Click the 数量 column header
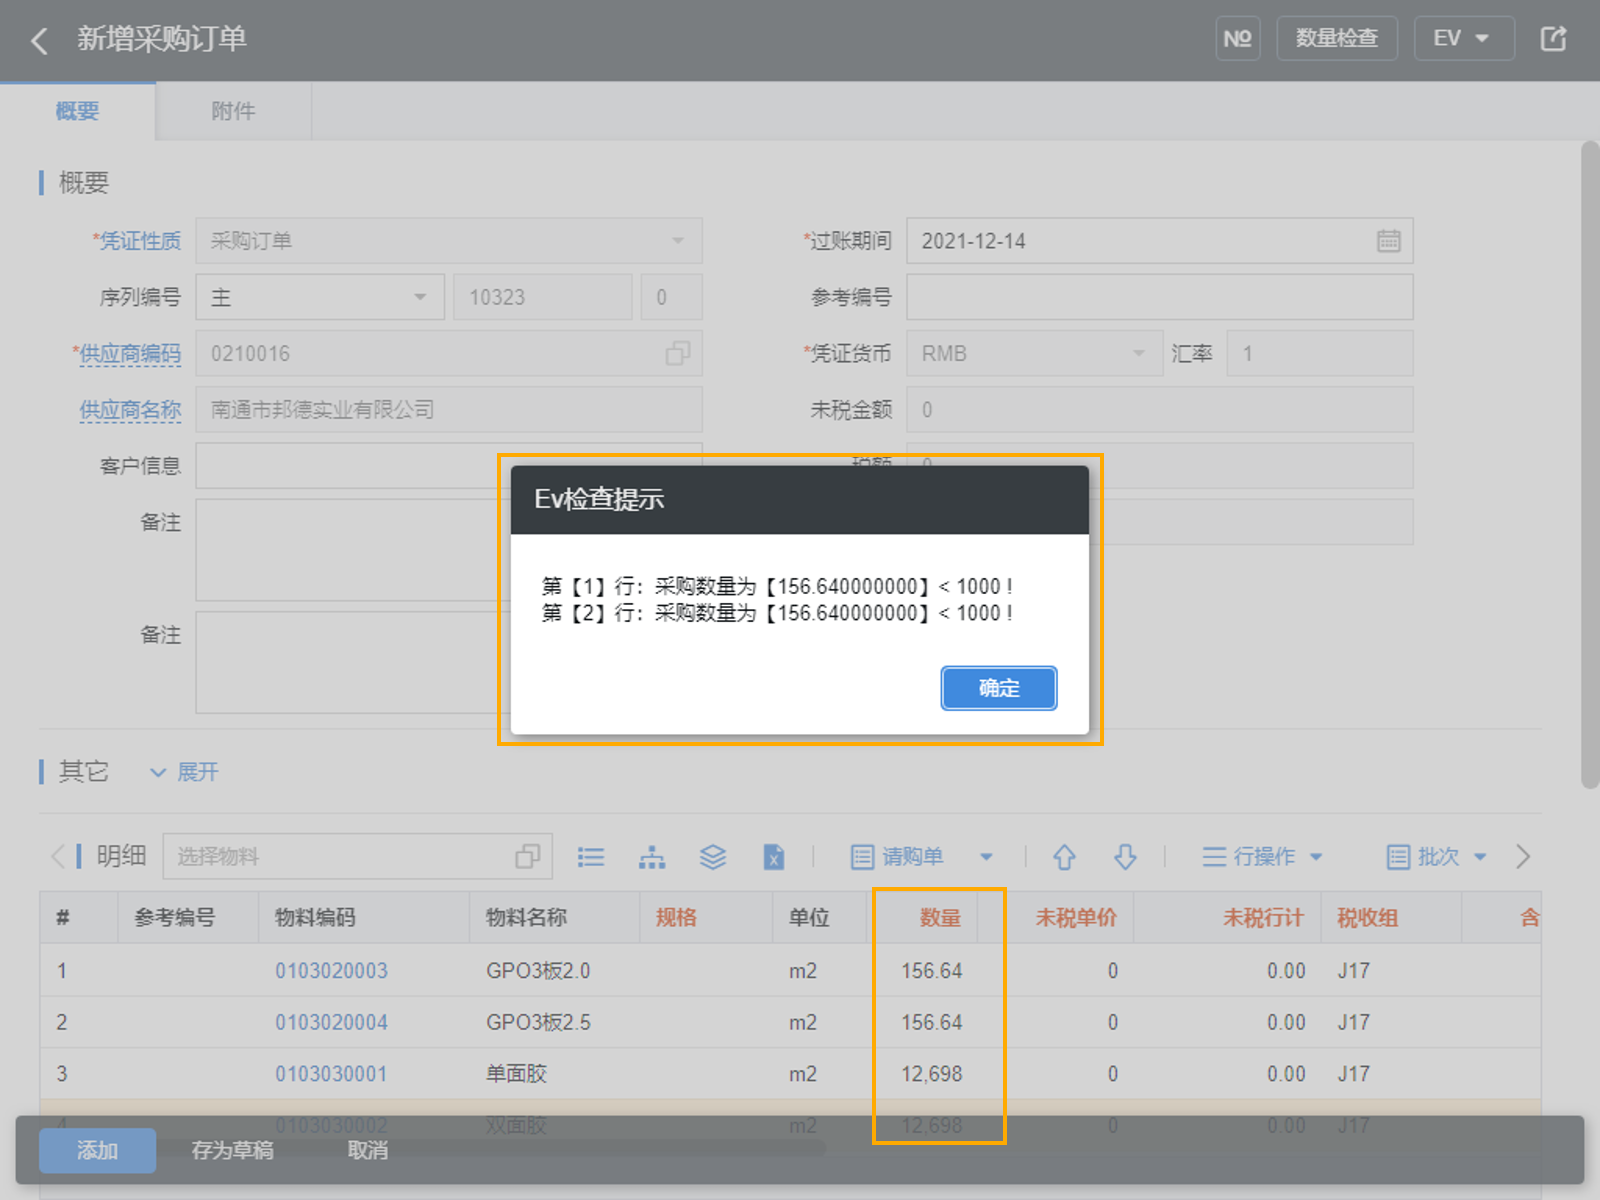Screen dimensions: 1600x1200 [x=940, y=918]
